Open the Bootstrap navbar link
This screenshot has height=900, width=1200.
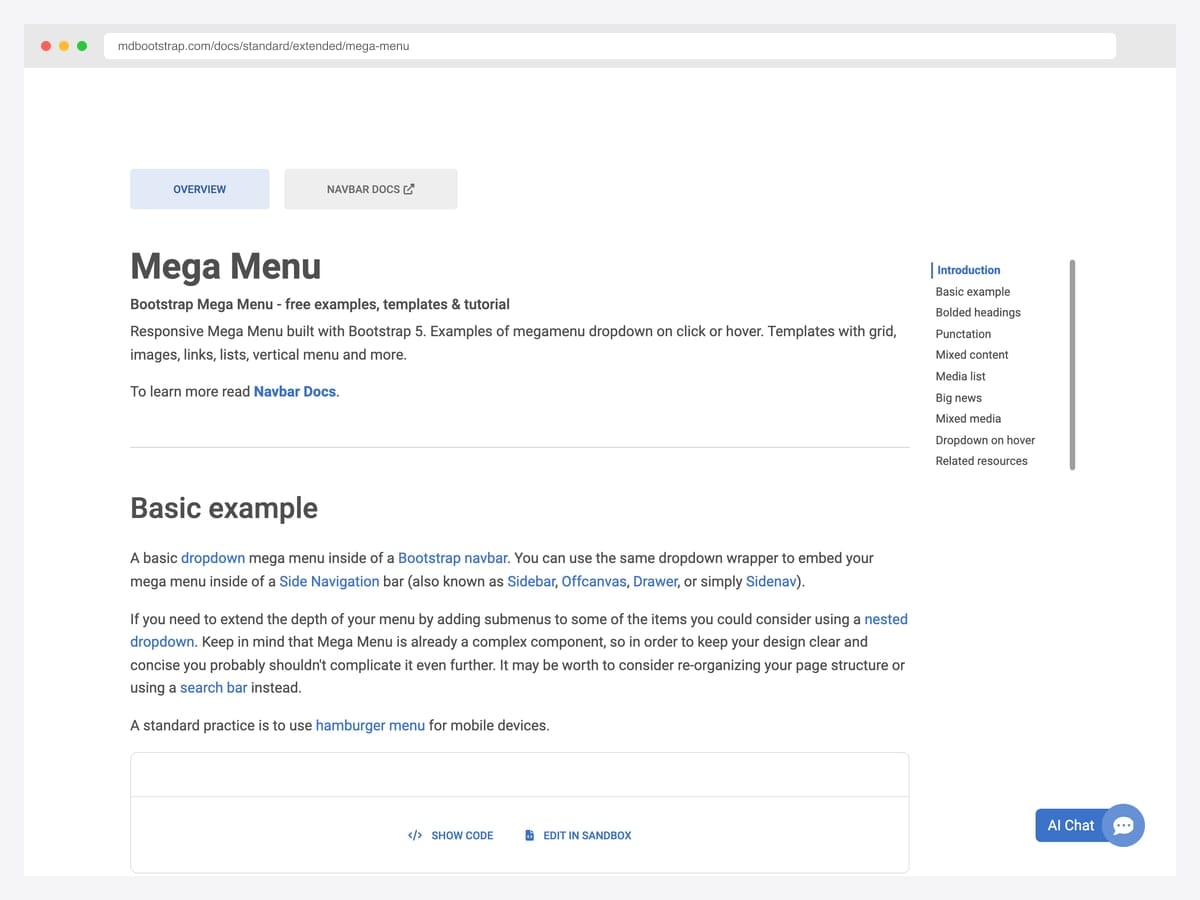tap(453, 558)
